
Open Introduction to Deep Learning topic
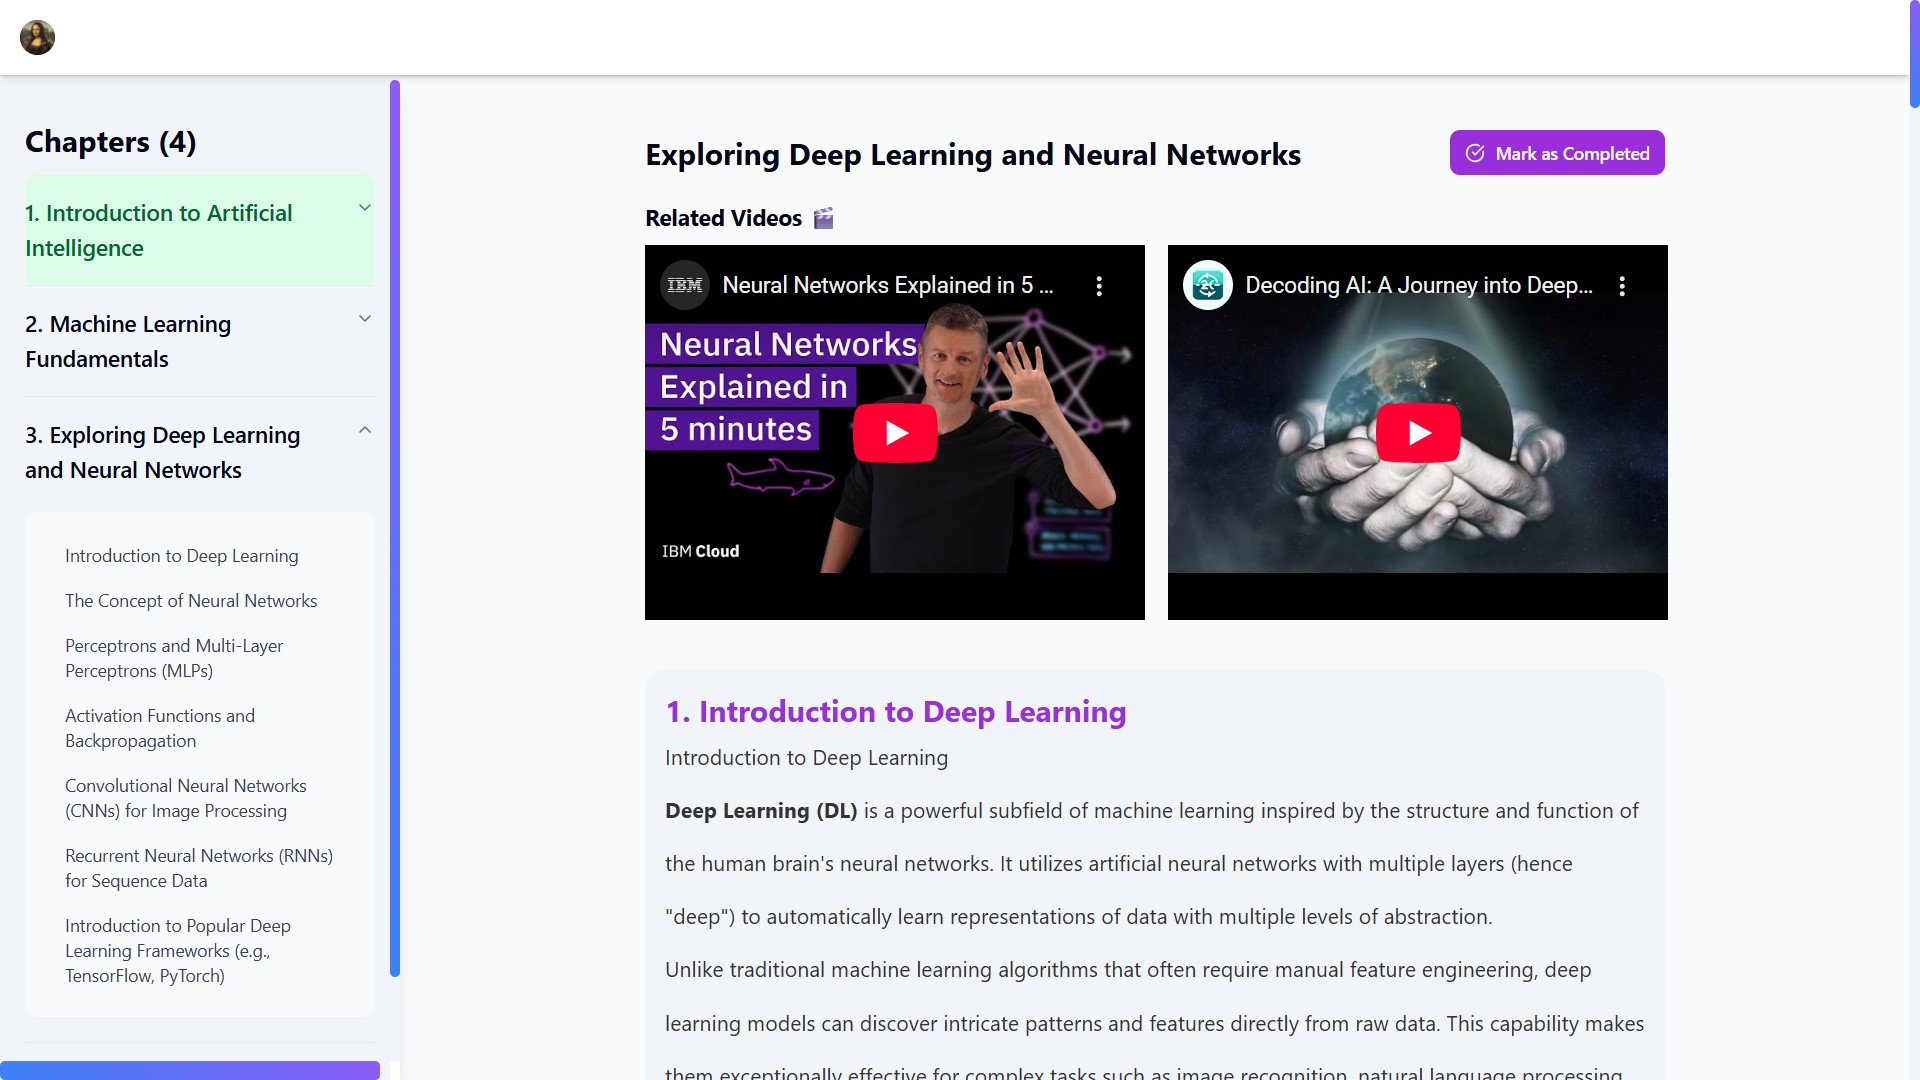click(x=181, y=556)
